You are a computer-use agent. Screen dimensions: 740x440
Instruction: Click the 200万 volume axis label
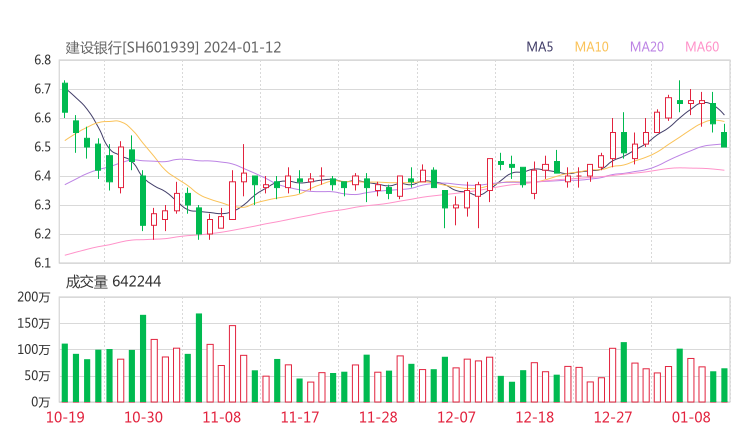(x=34, y=297)
